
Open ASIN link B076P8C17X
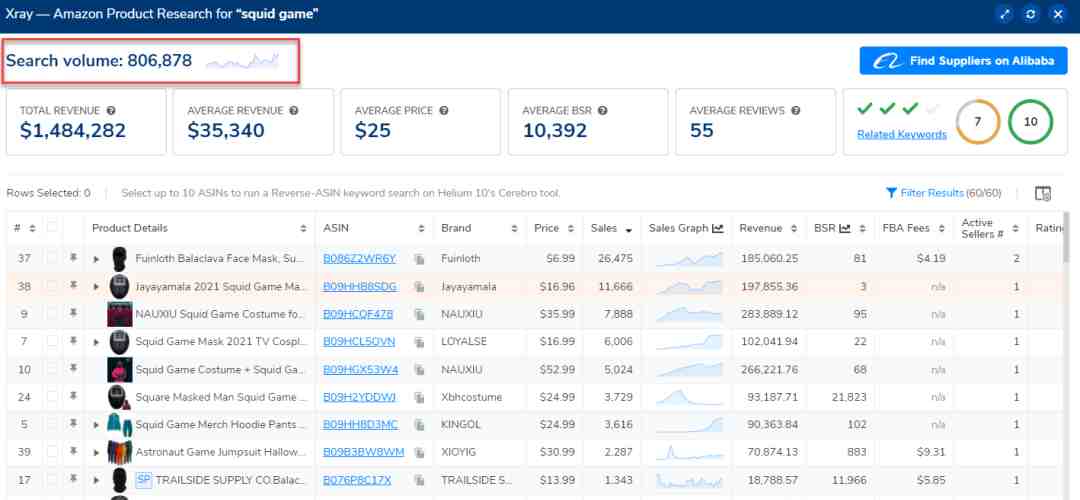click(x=357, y=480)
